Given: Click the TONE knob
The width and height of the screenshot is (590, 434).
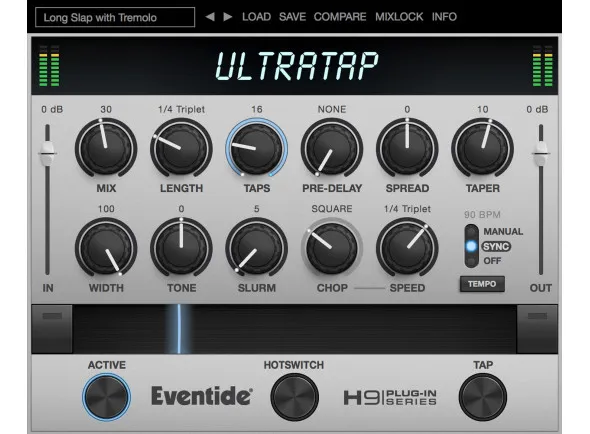Looking at the screenshot, I should (x=181, y=248).
